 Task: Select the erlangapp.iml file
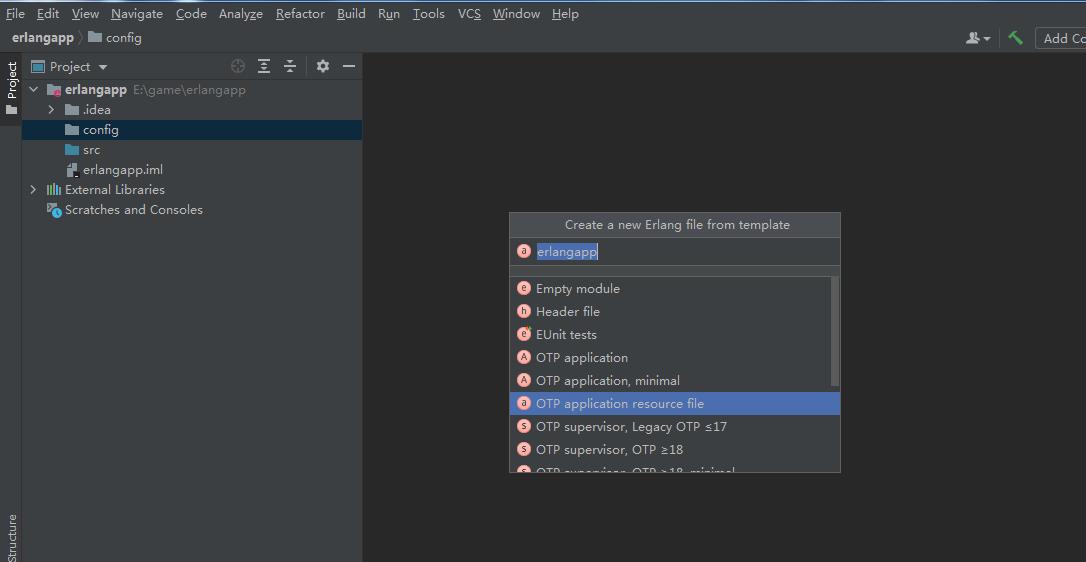pos(122,170)
